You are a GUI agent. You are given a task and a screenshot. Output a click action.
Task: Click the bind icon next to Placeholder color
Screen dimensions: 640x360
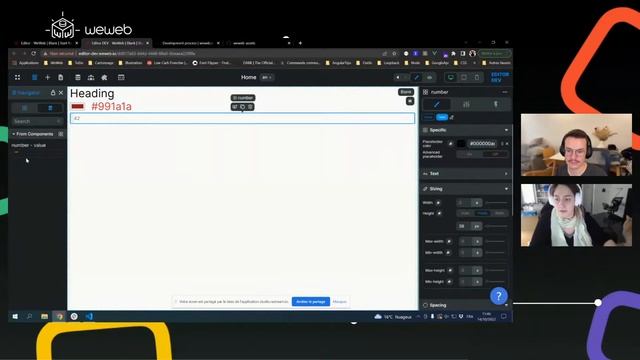point(451,143)
